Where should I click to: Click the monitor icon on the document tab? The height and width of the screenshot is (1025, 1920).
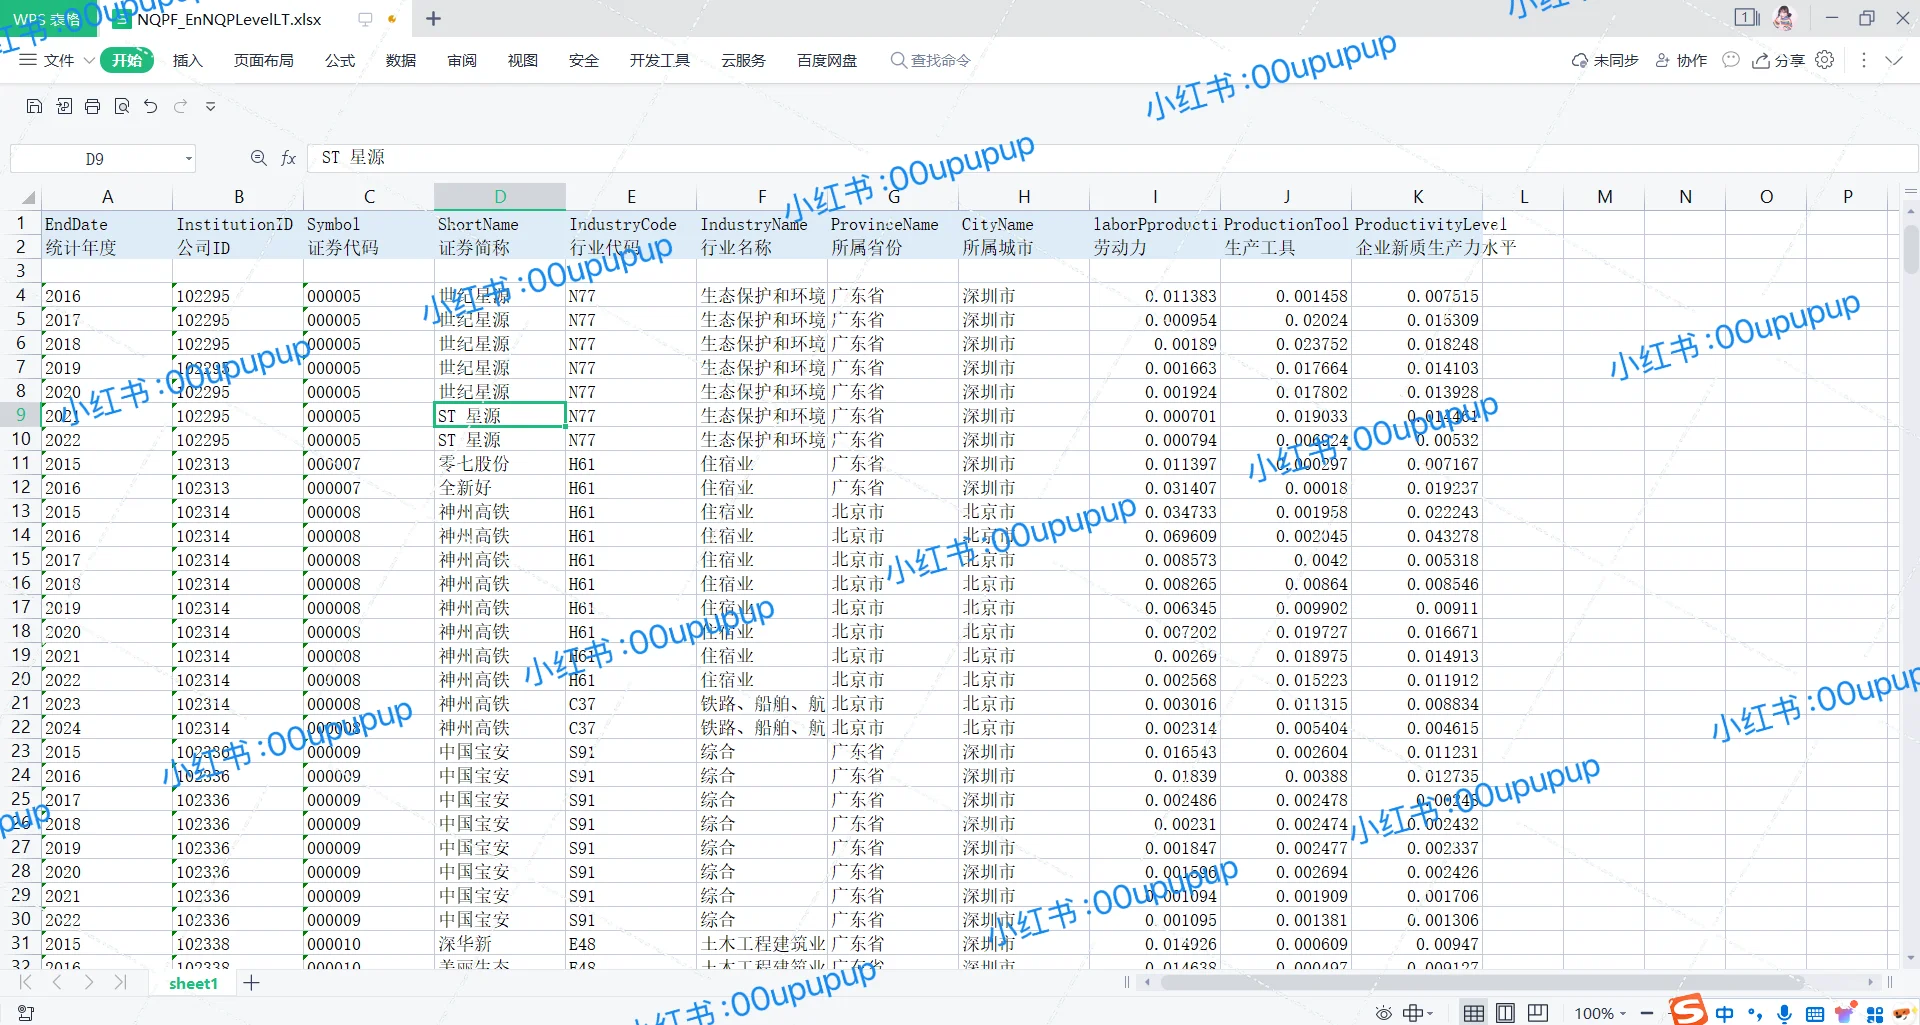point(365,19)
